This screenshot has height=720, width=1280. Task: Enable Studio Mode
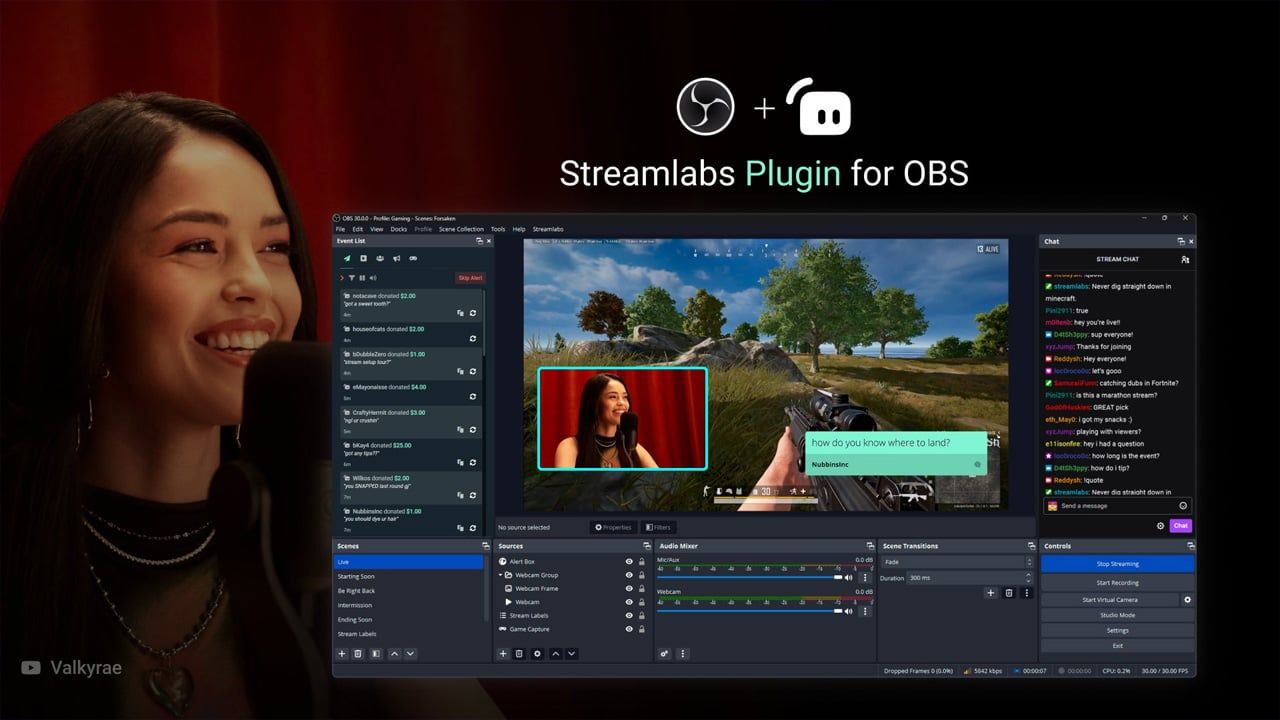1117,615
